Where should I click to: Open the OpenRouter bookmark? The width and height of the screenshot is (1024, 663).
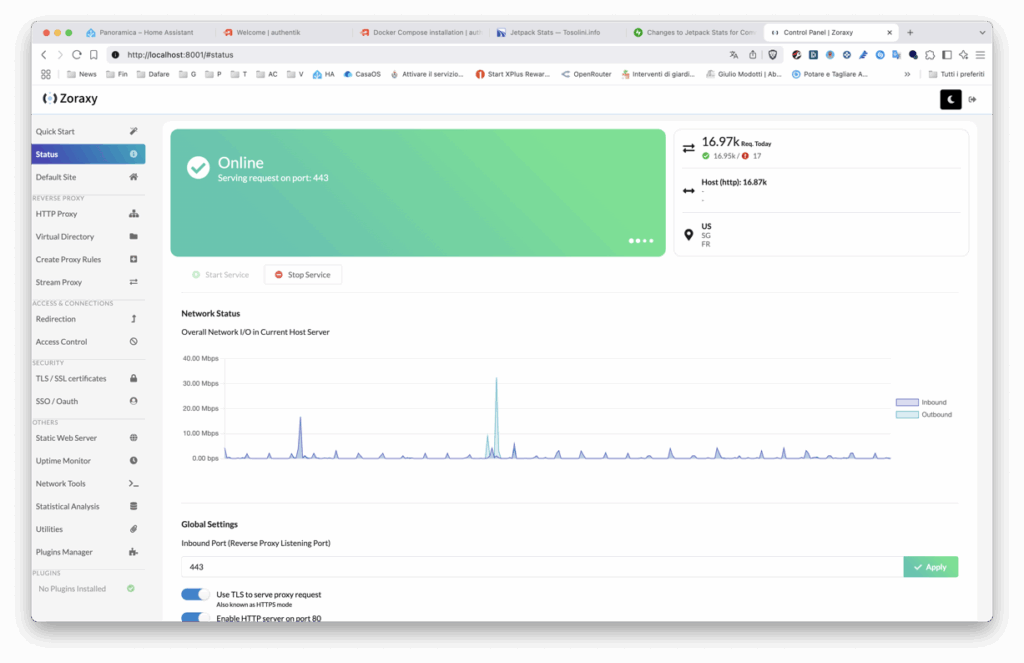(x=586, y=74)
